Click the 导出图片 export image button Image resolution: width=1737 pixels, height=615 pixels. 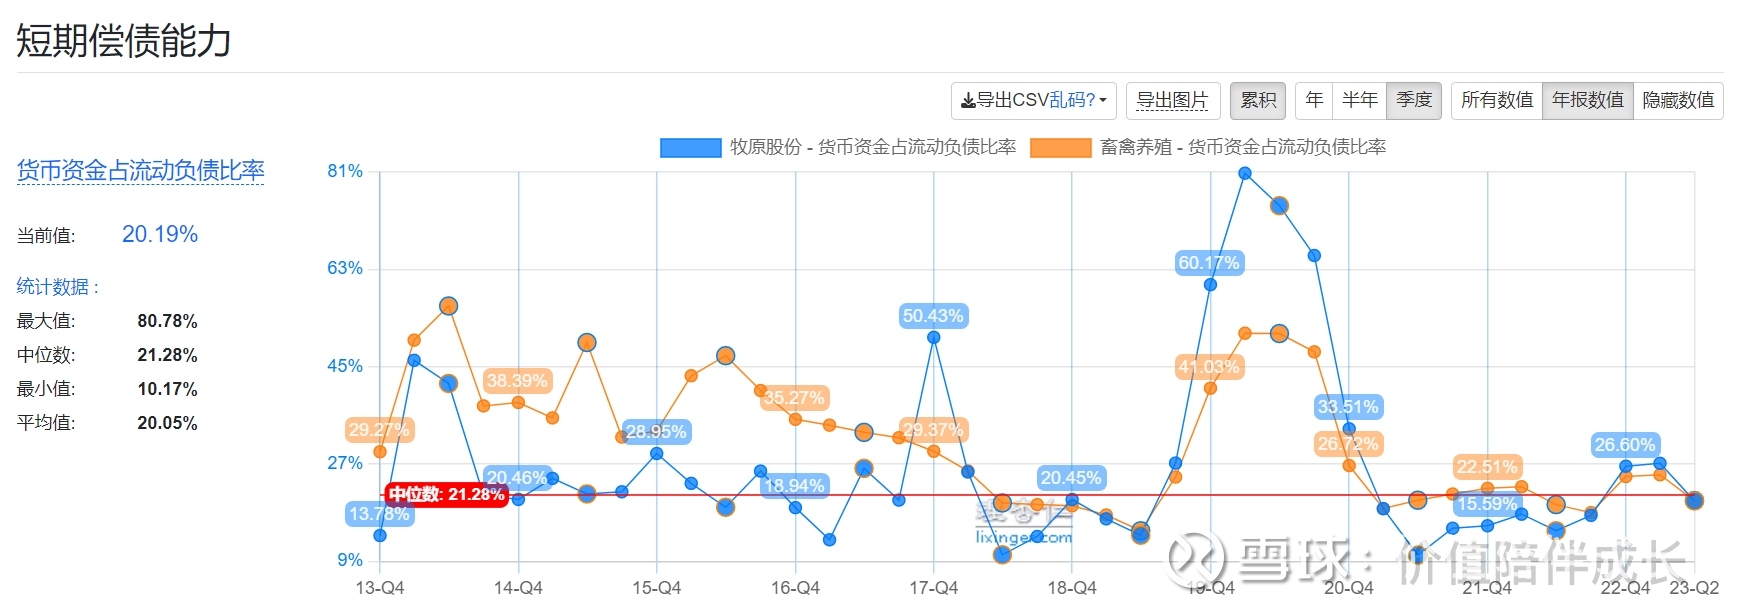click(x=1173, y=100)
